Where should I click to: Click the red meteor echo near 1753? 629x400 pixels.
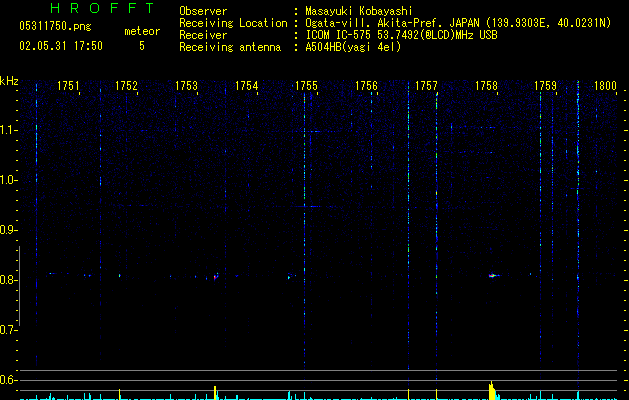tap(215, 277)
